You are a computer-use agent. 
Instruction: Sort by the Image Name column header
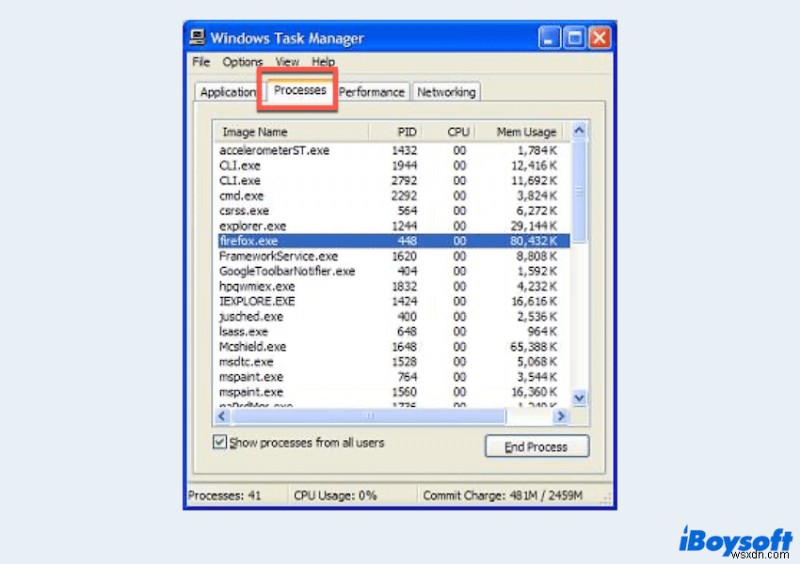(291, 132)
